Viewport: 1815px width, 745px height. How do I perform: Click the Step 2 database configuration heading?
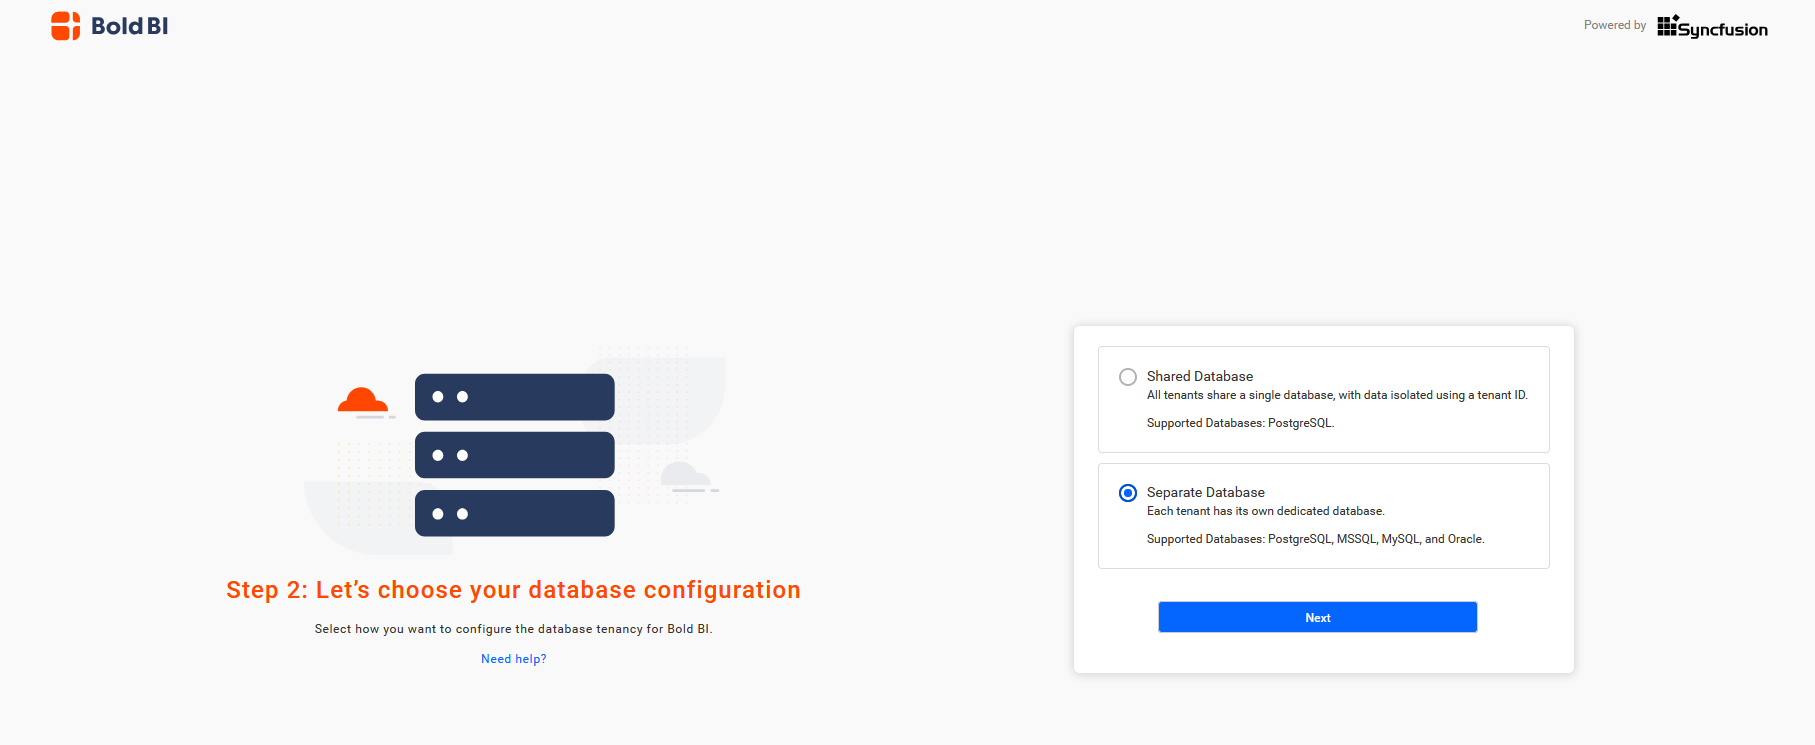coord(513,590)
